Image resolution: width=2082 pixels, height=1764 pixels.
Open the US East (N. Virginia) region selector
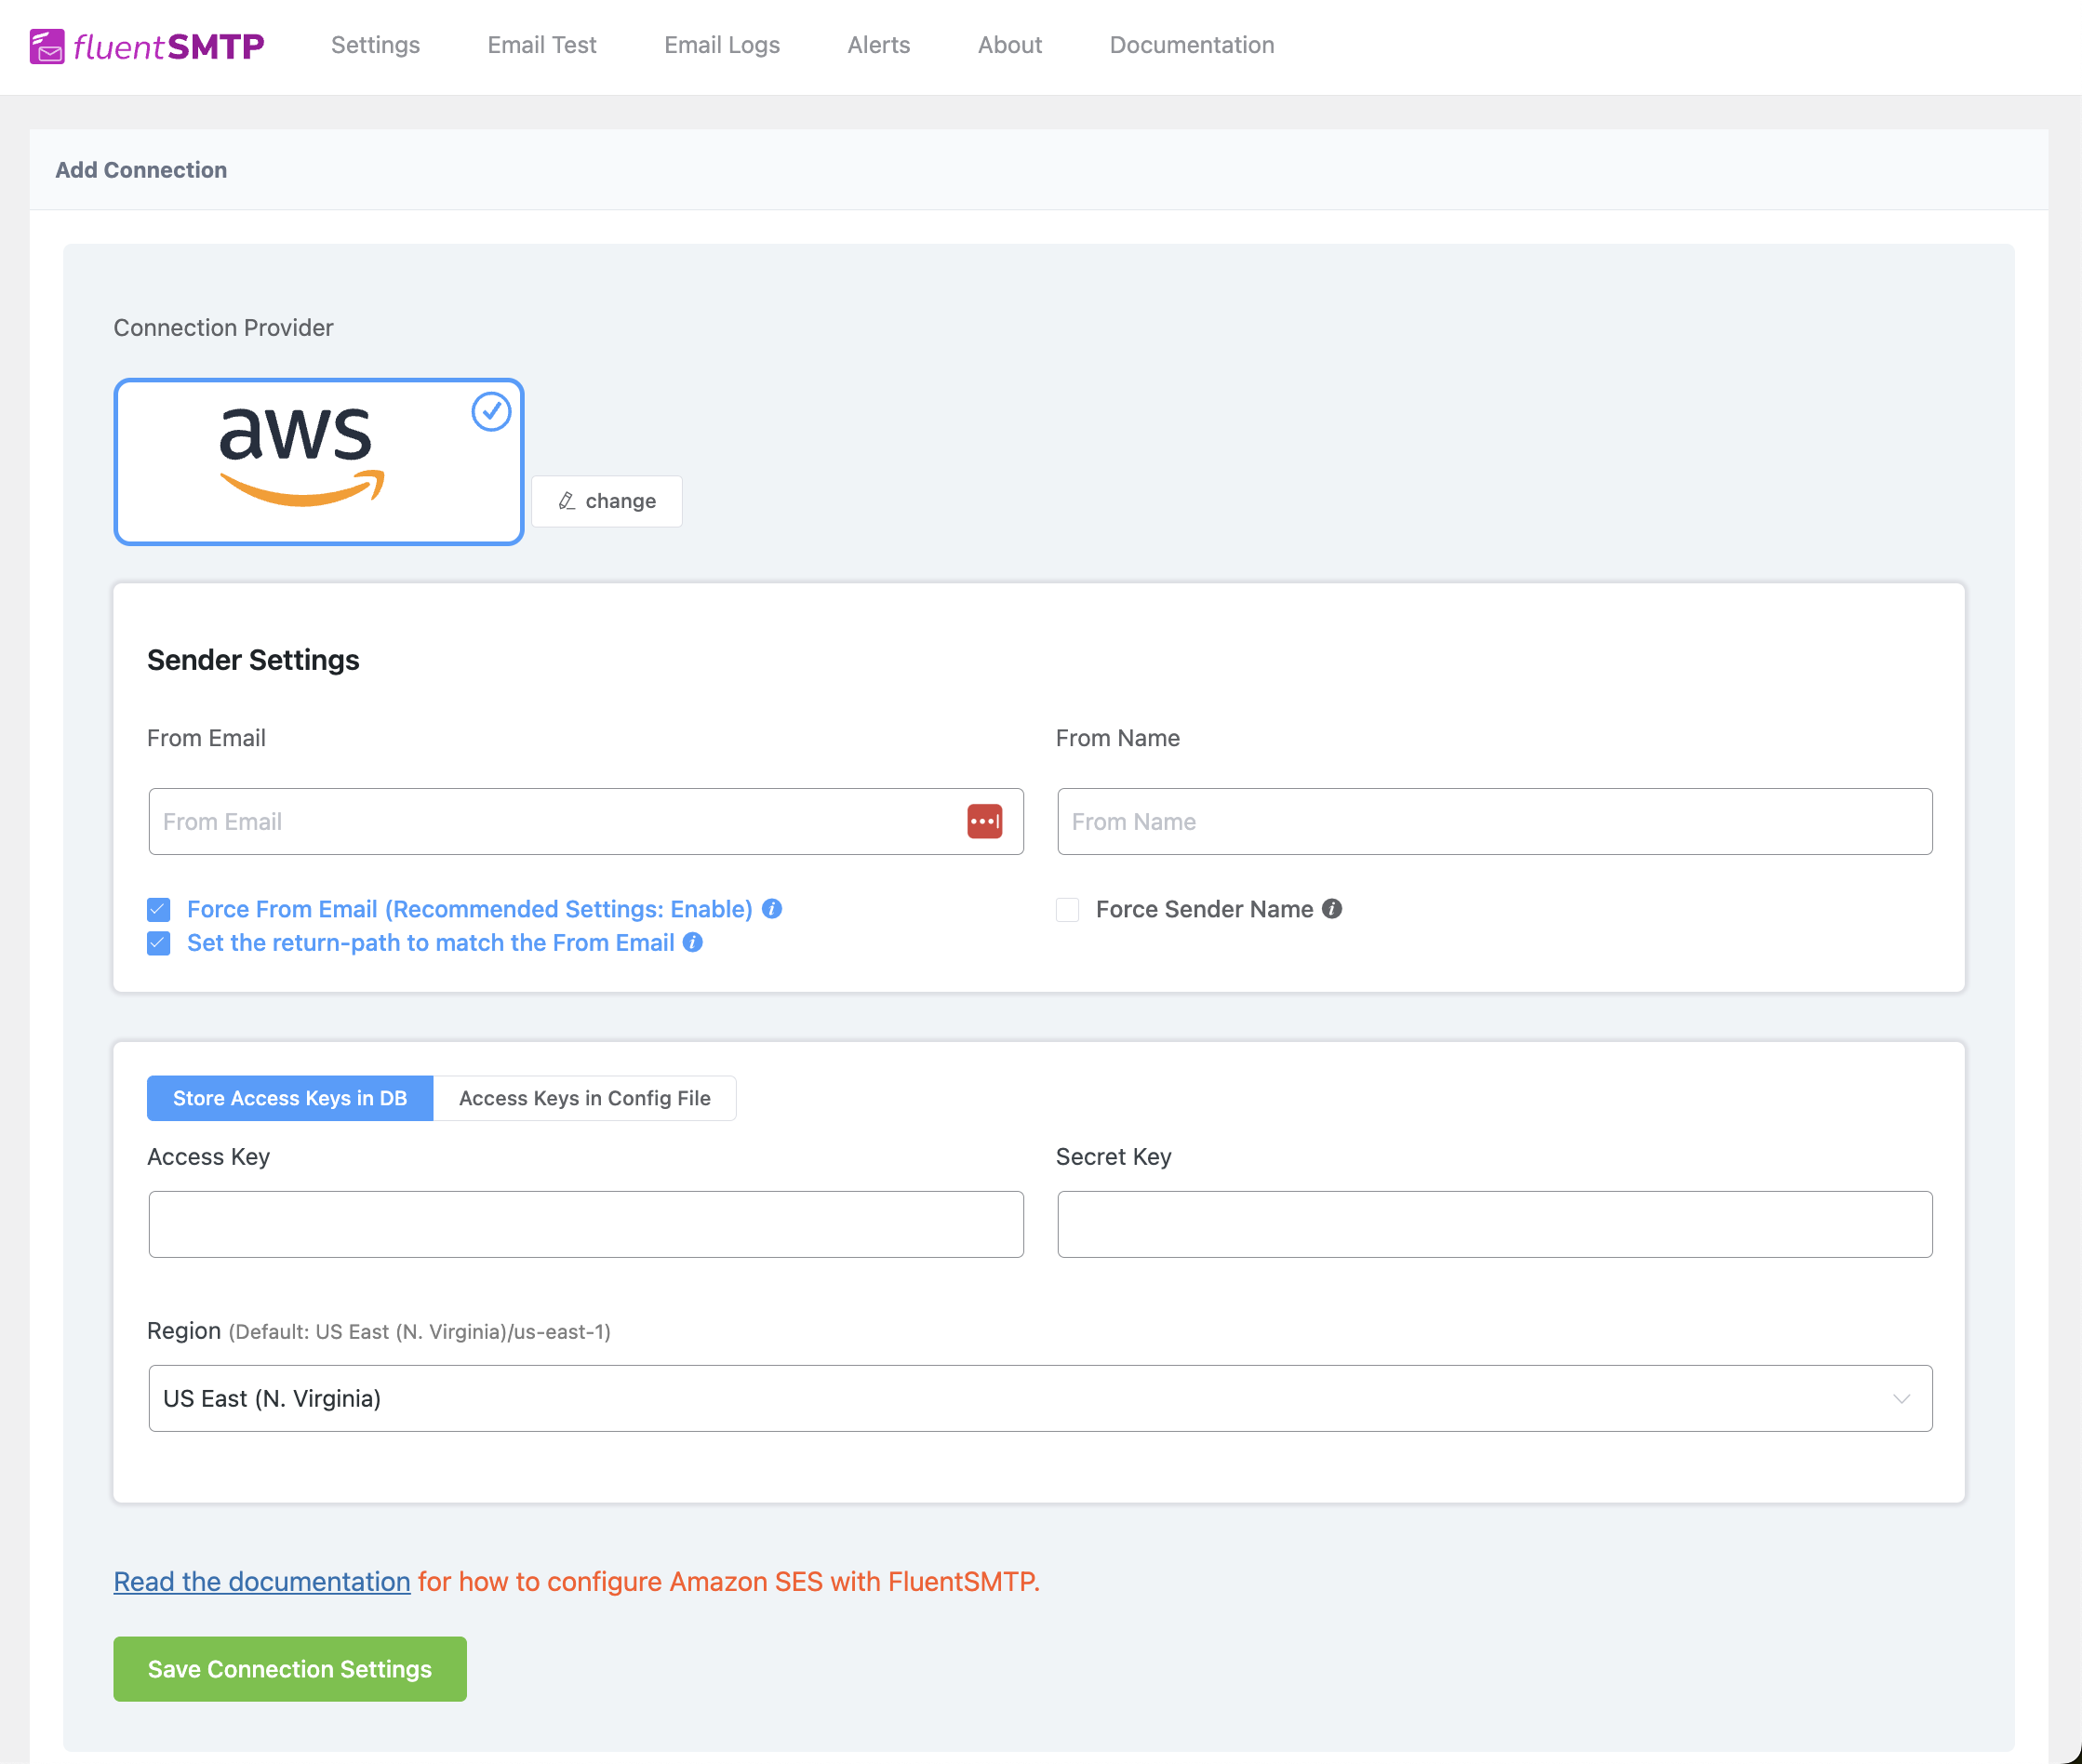coord(1040,1399)
